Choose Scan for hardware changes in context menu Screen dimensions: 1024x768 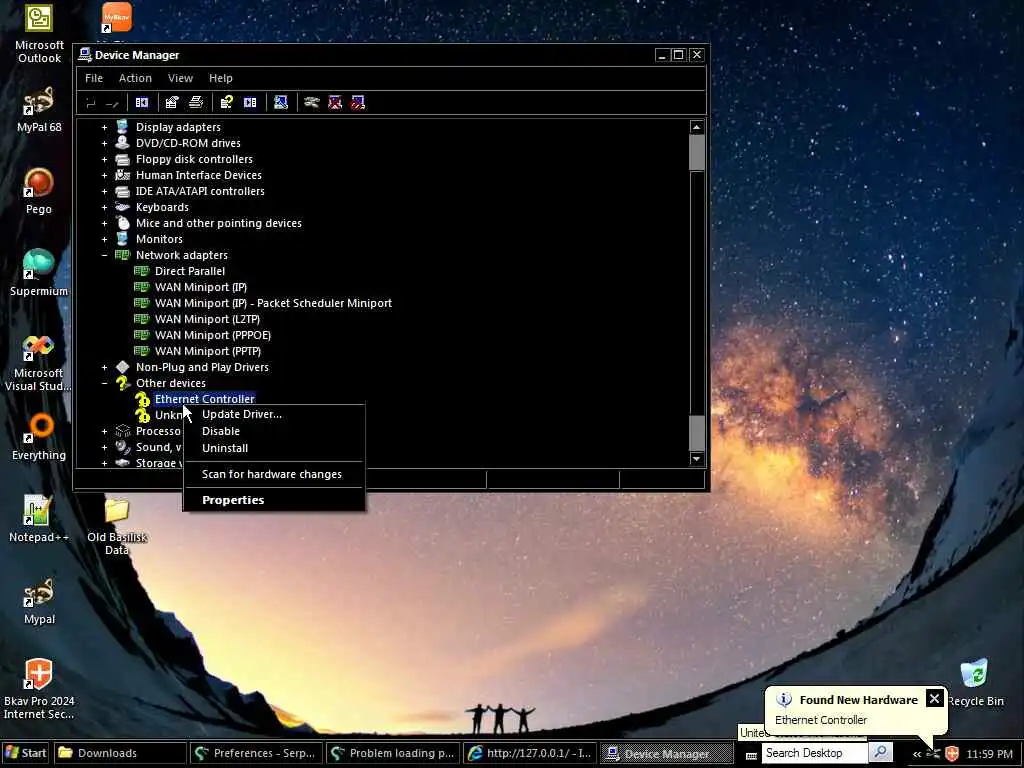274,474
